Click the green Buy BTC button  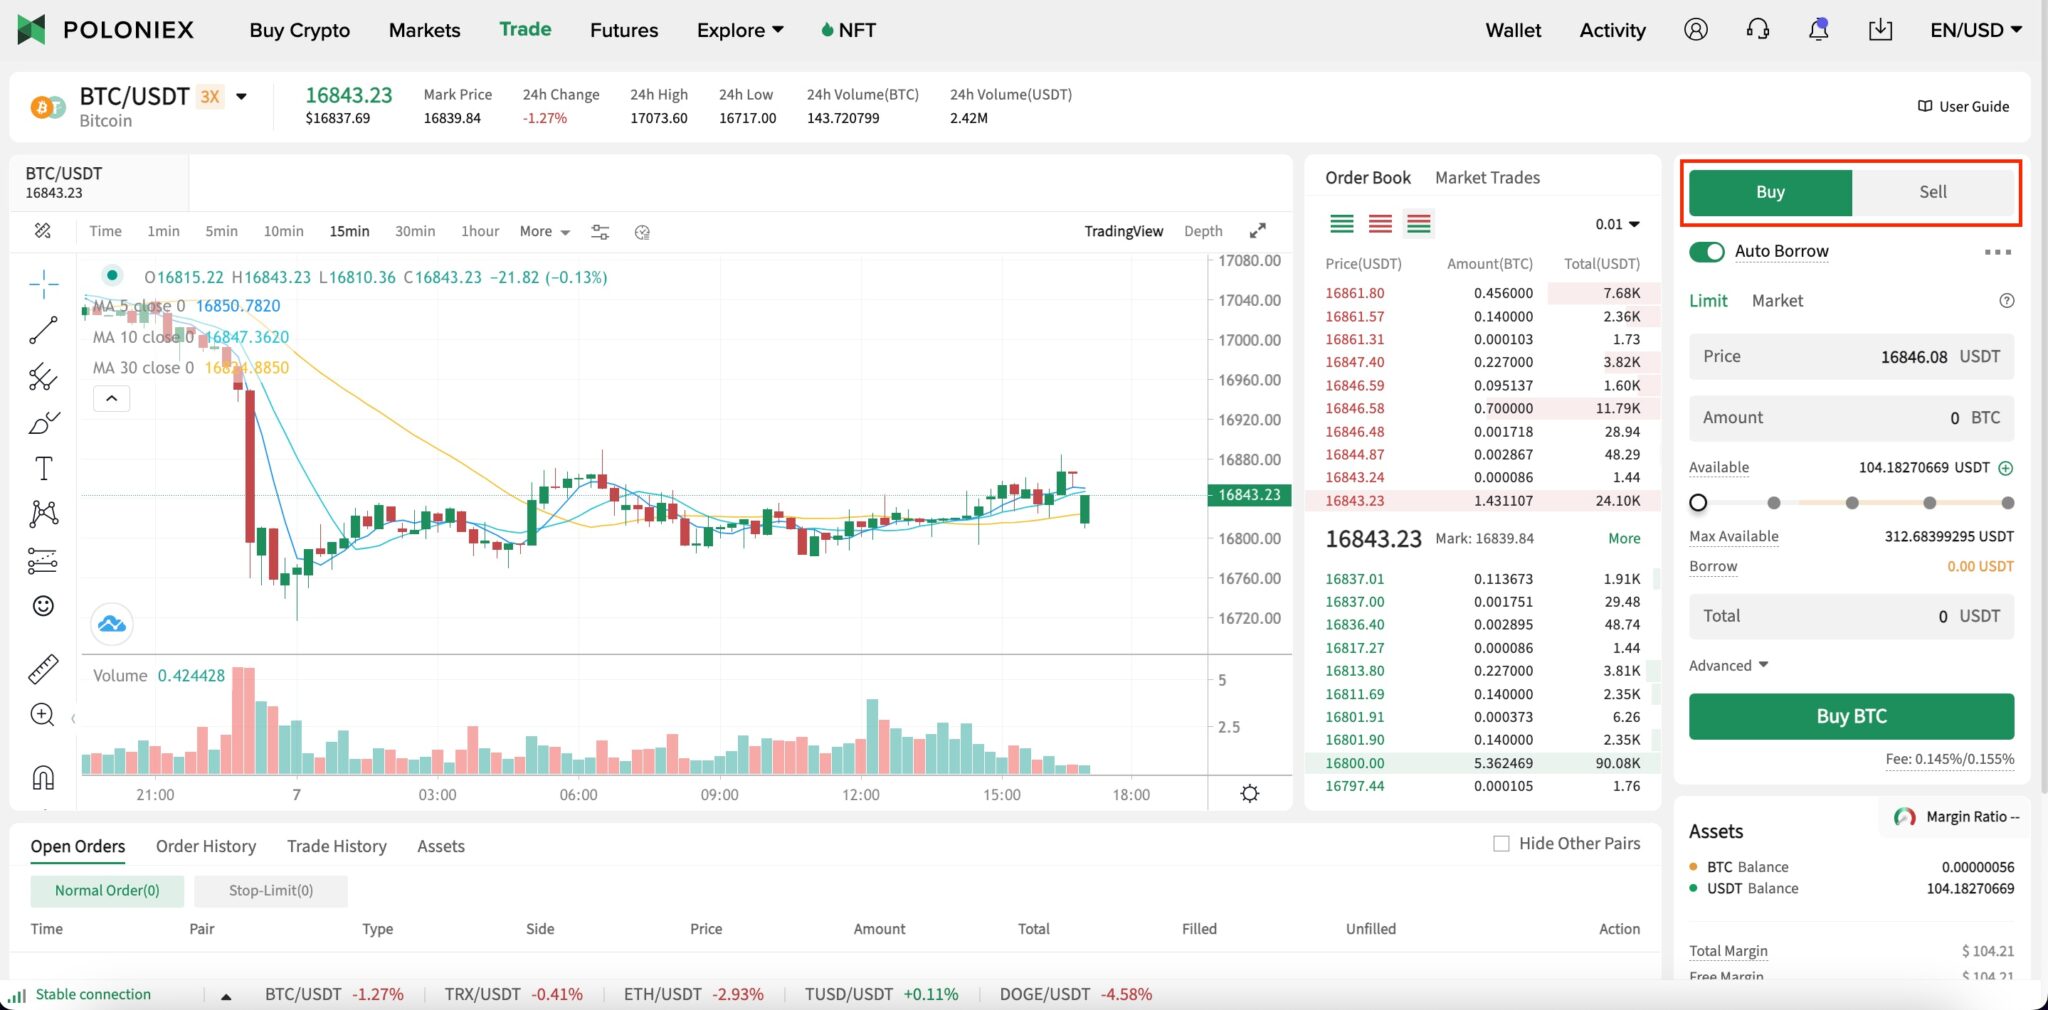click(x=1851, y=716)
